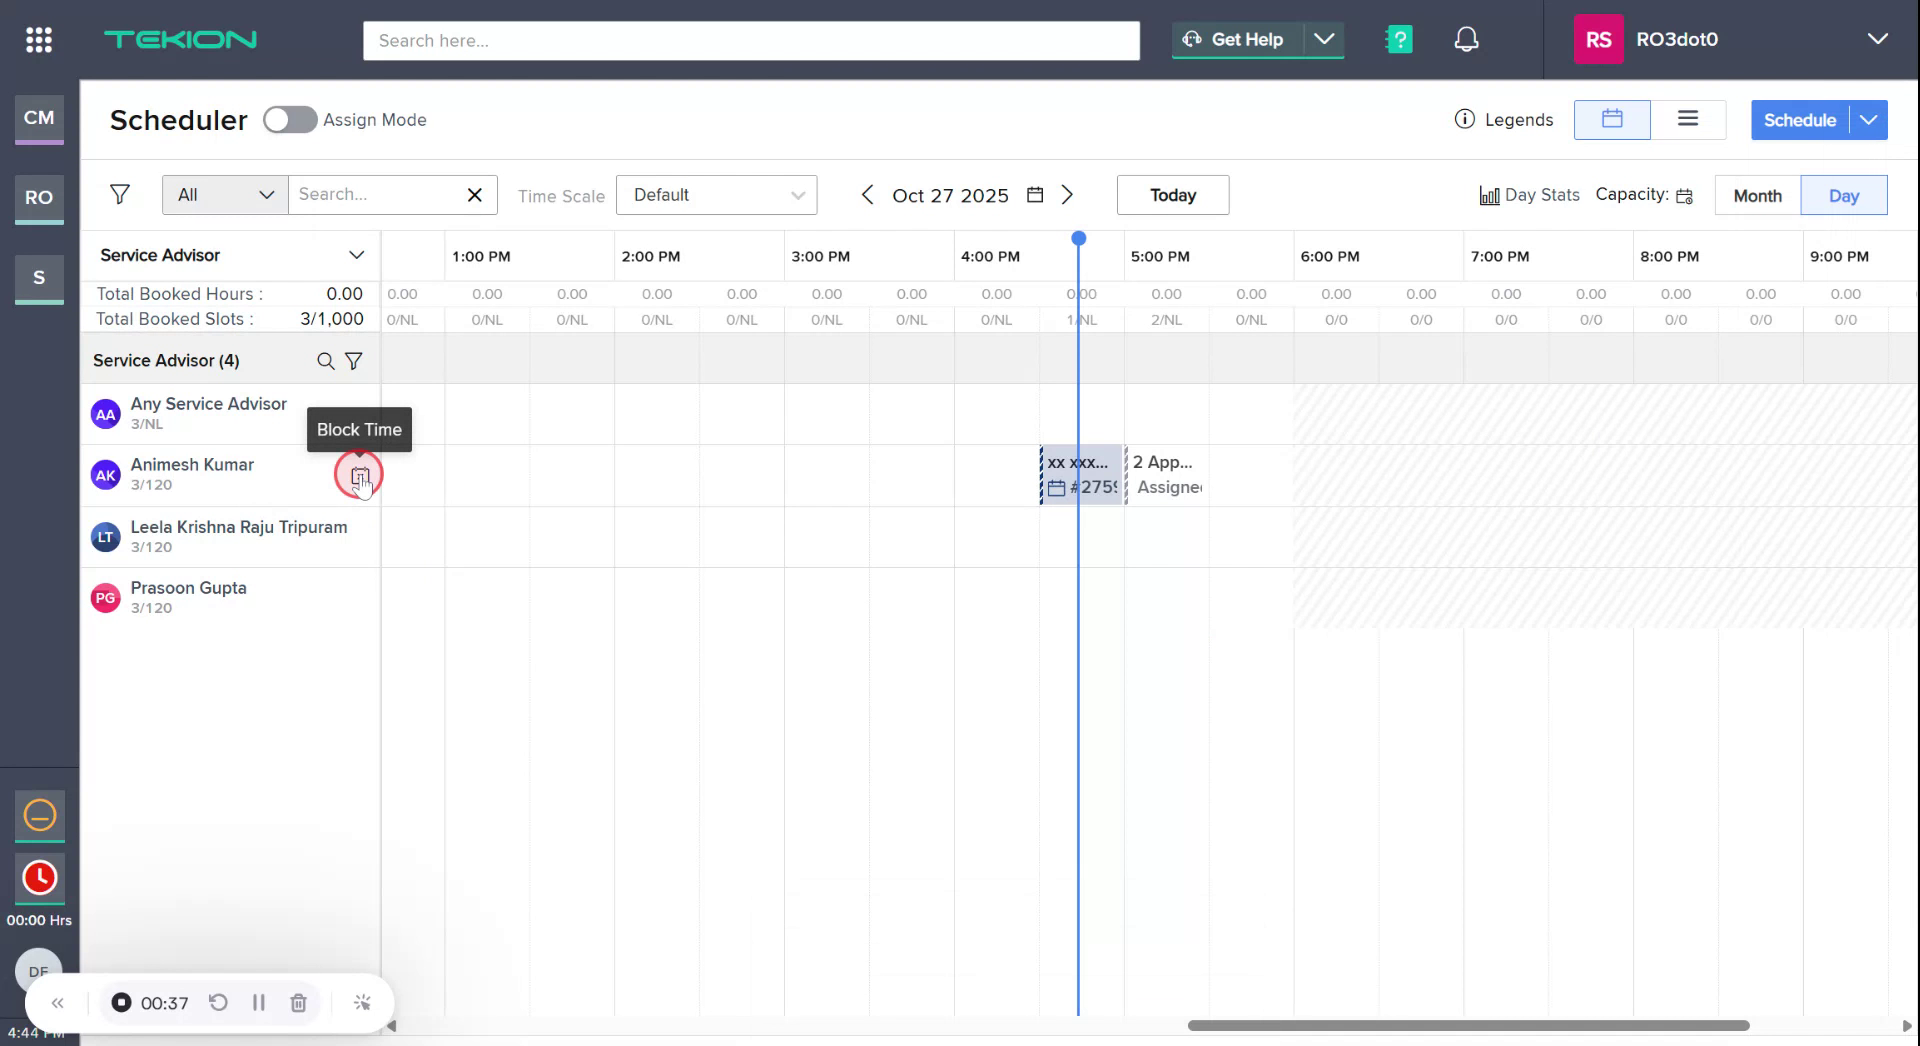Switch to Month view

[1756, 195]
